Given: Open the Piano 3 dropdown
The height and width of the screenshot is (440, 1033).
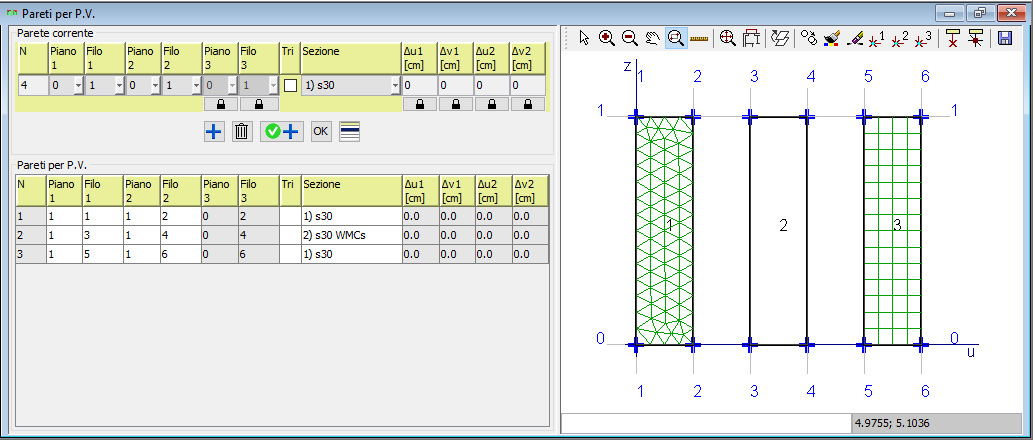Looking at the screenshot, I should (231, 86).
